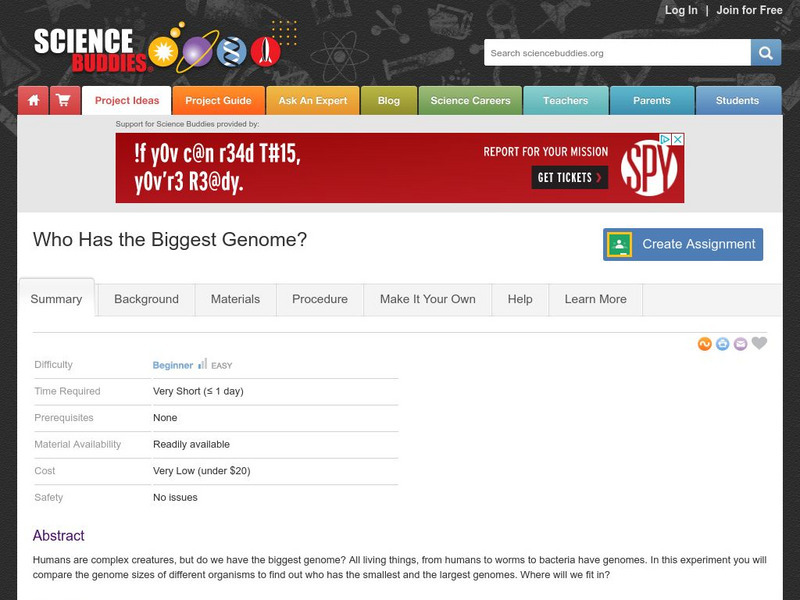Switch to the Procedure tab
This screenshot has height=600, width=800.
pos(320,299)
